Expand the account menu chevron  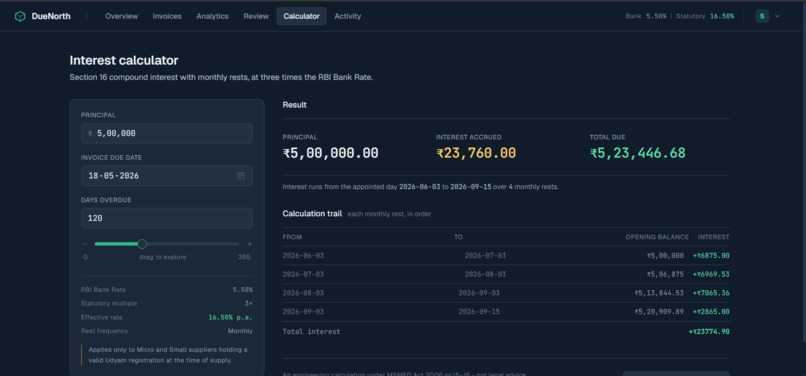(x=777, y=16)
